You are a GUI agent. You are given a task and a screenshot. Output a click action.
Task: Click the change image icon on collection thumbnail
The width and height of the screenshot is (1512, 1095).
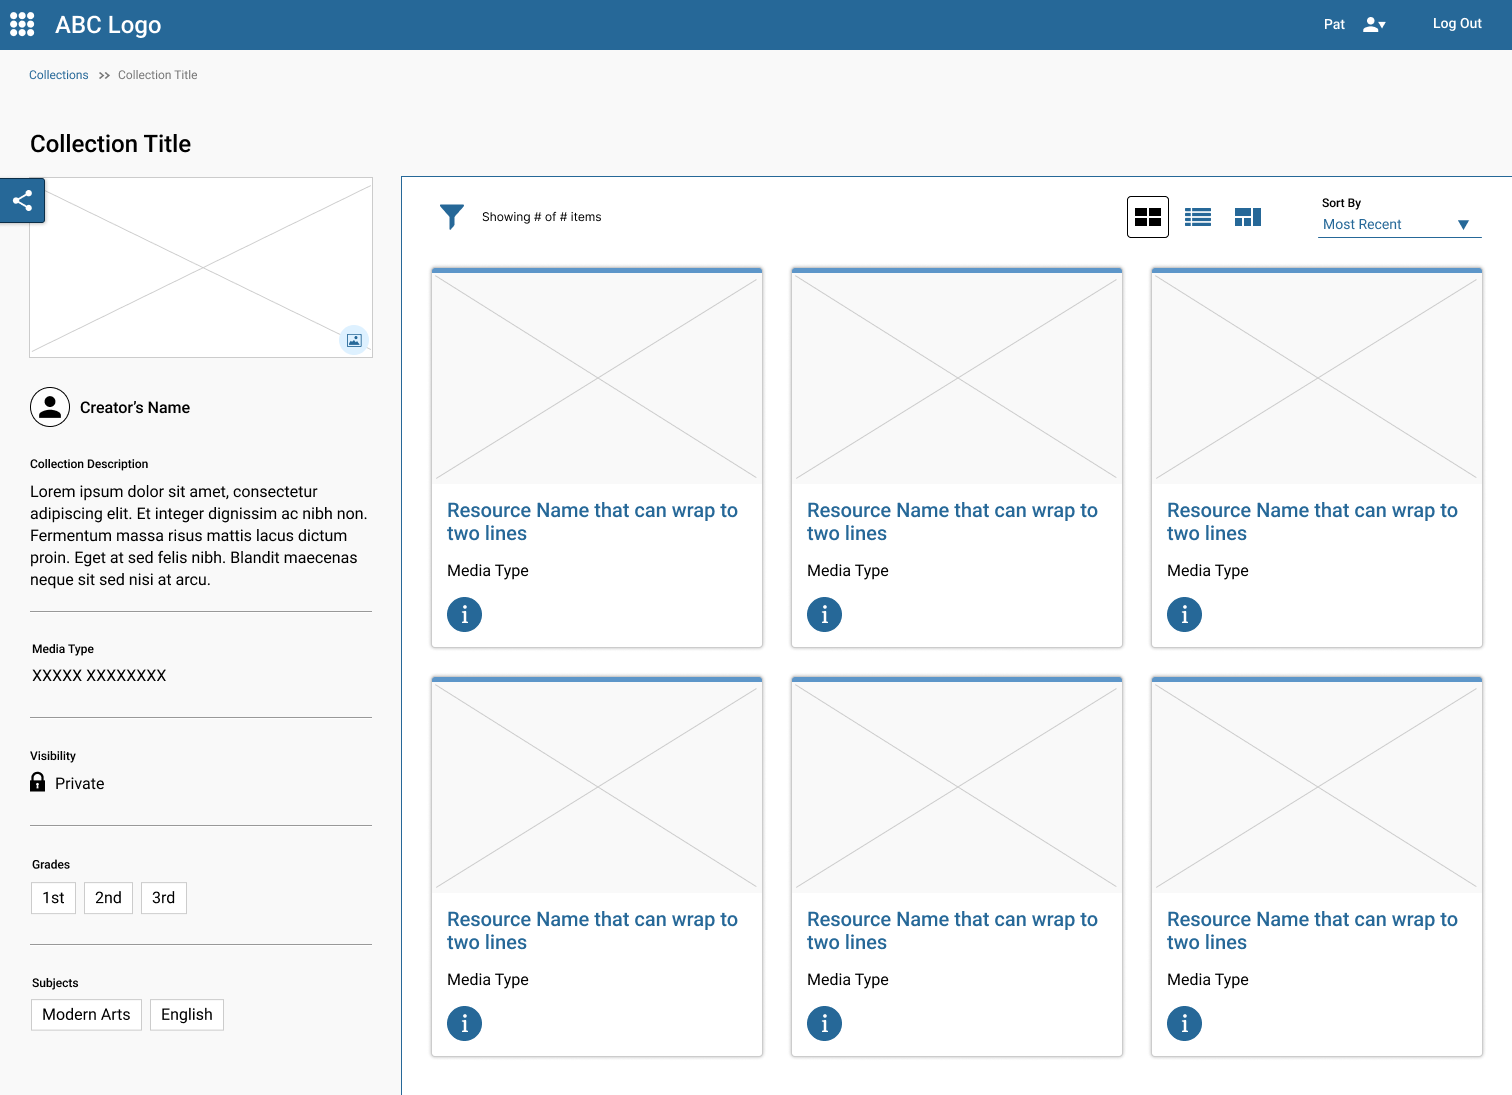354,340
